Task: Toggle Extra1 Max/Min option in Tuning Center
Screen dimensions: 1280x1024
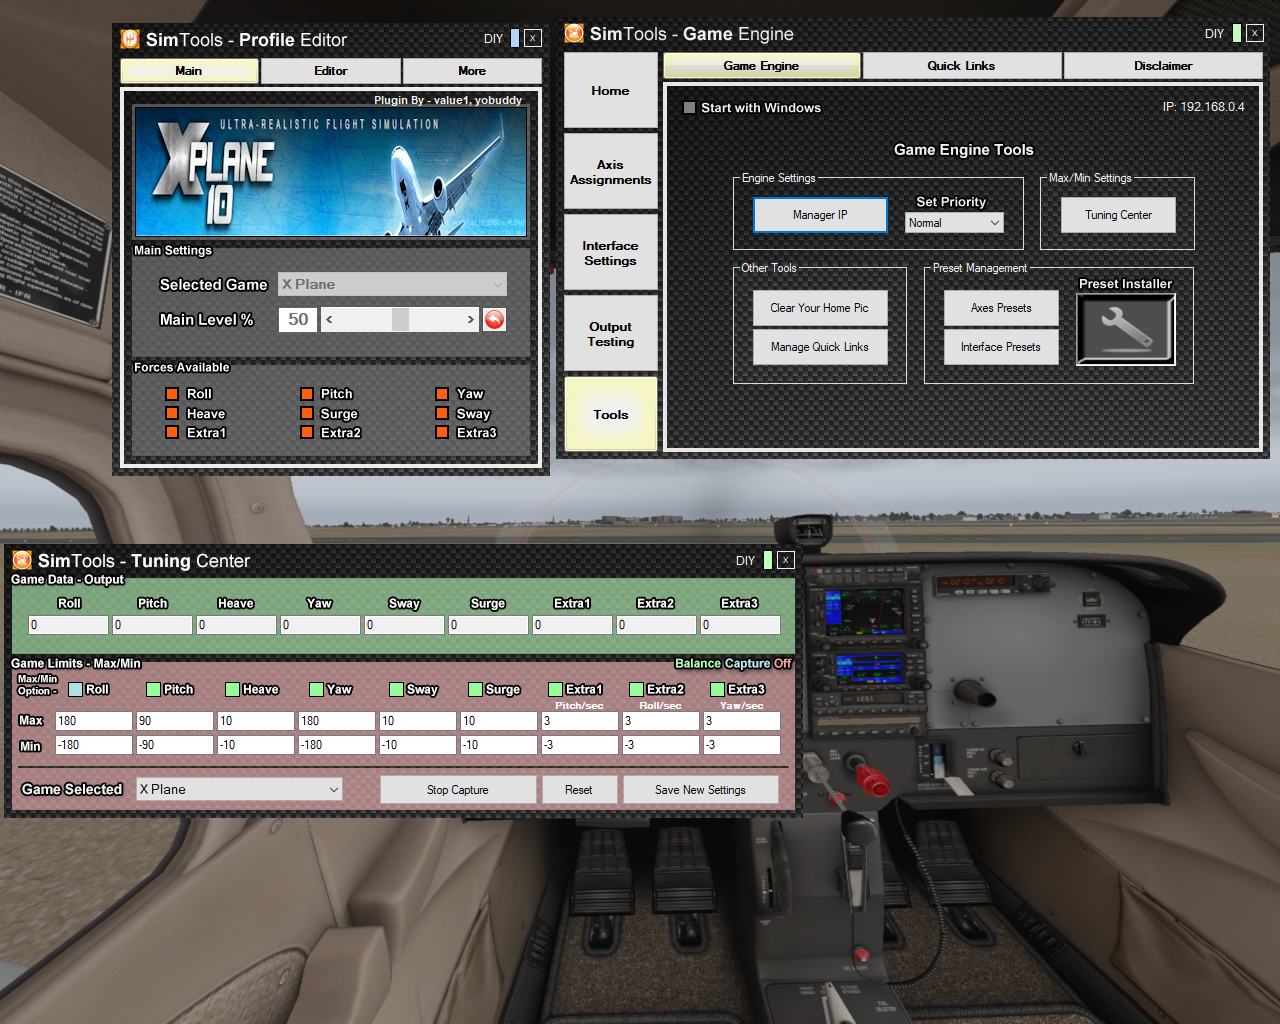Action: 556,689
